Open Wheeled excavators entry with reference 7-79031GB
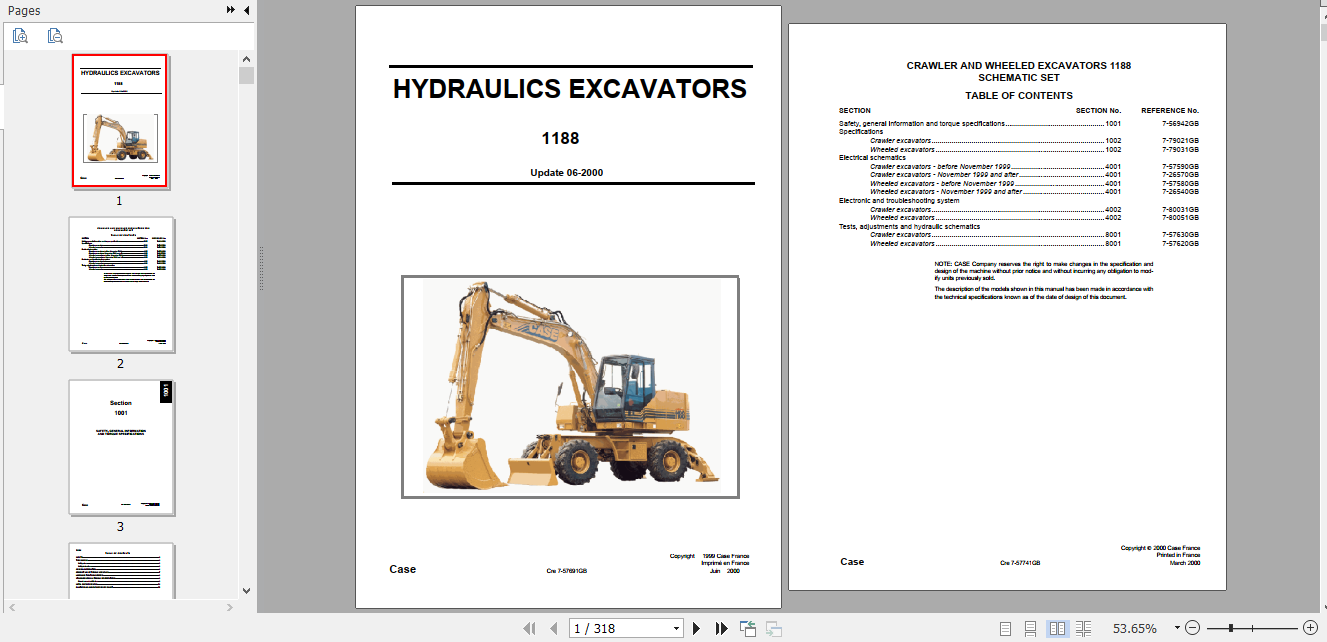 995,149
